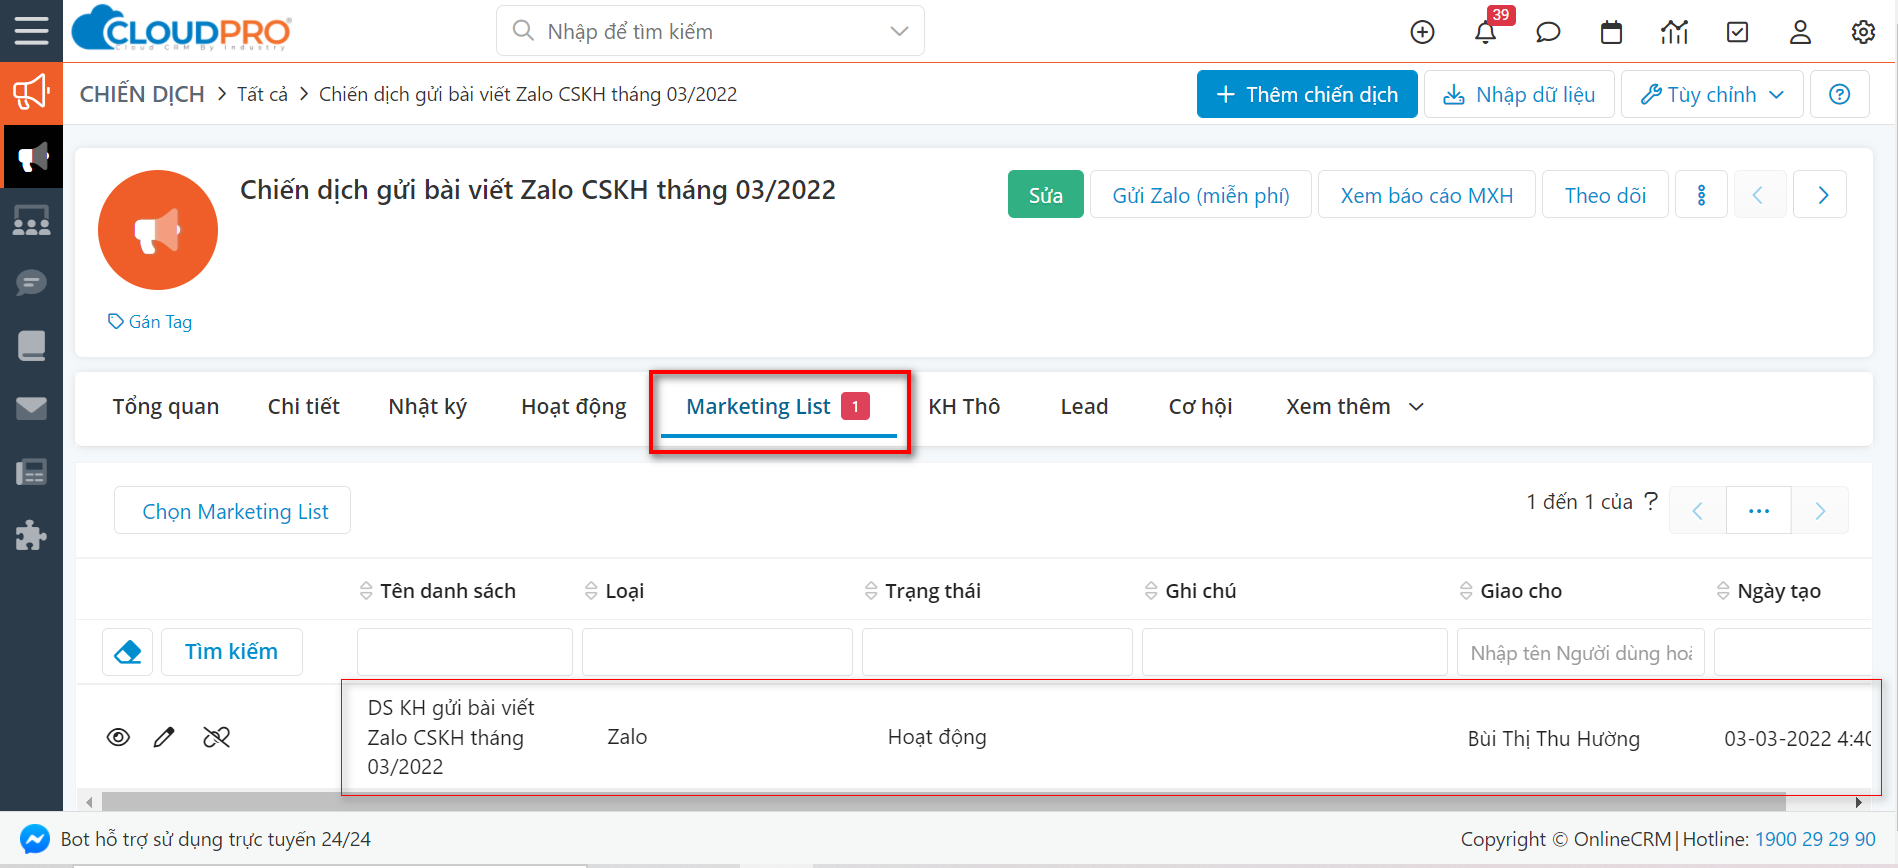Open the book icon in sidebar

31,346
